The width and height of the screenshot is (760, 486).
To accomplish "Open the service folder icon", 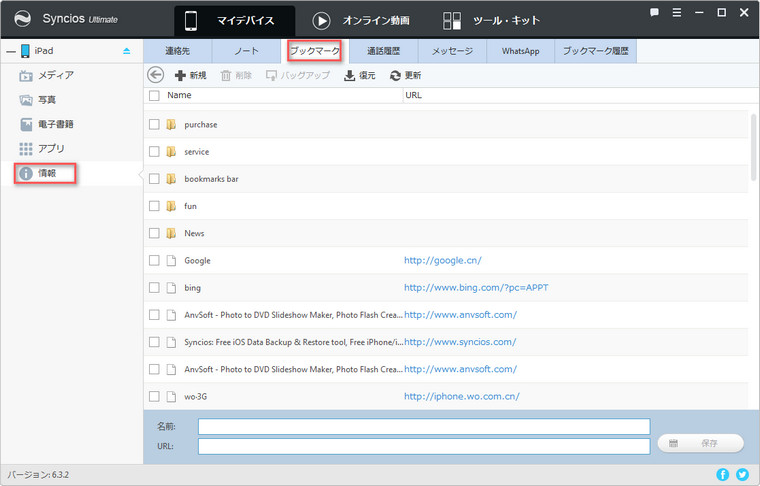I will (x=171, y=152).
